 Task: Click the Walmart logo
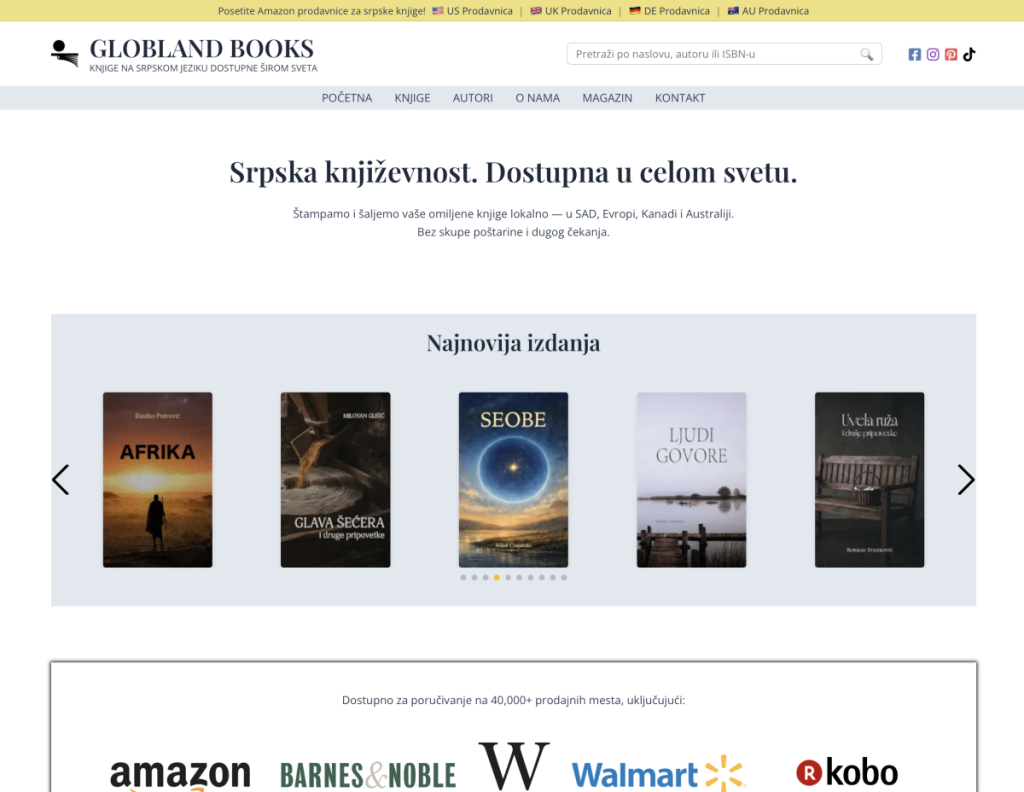[658, 774]
